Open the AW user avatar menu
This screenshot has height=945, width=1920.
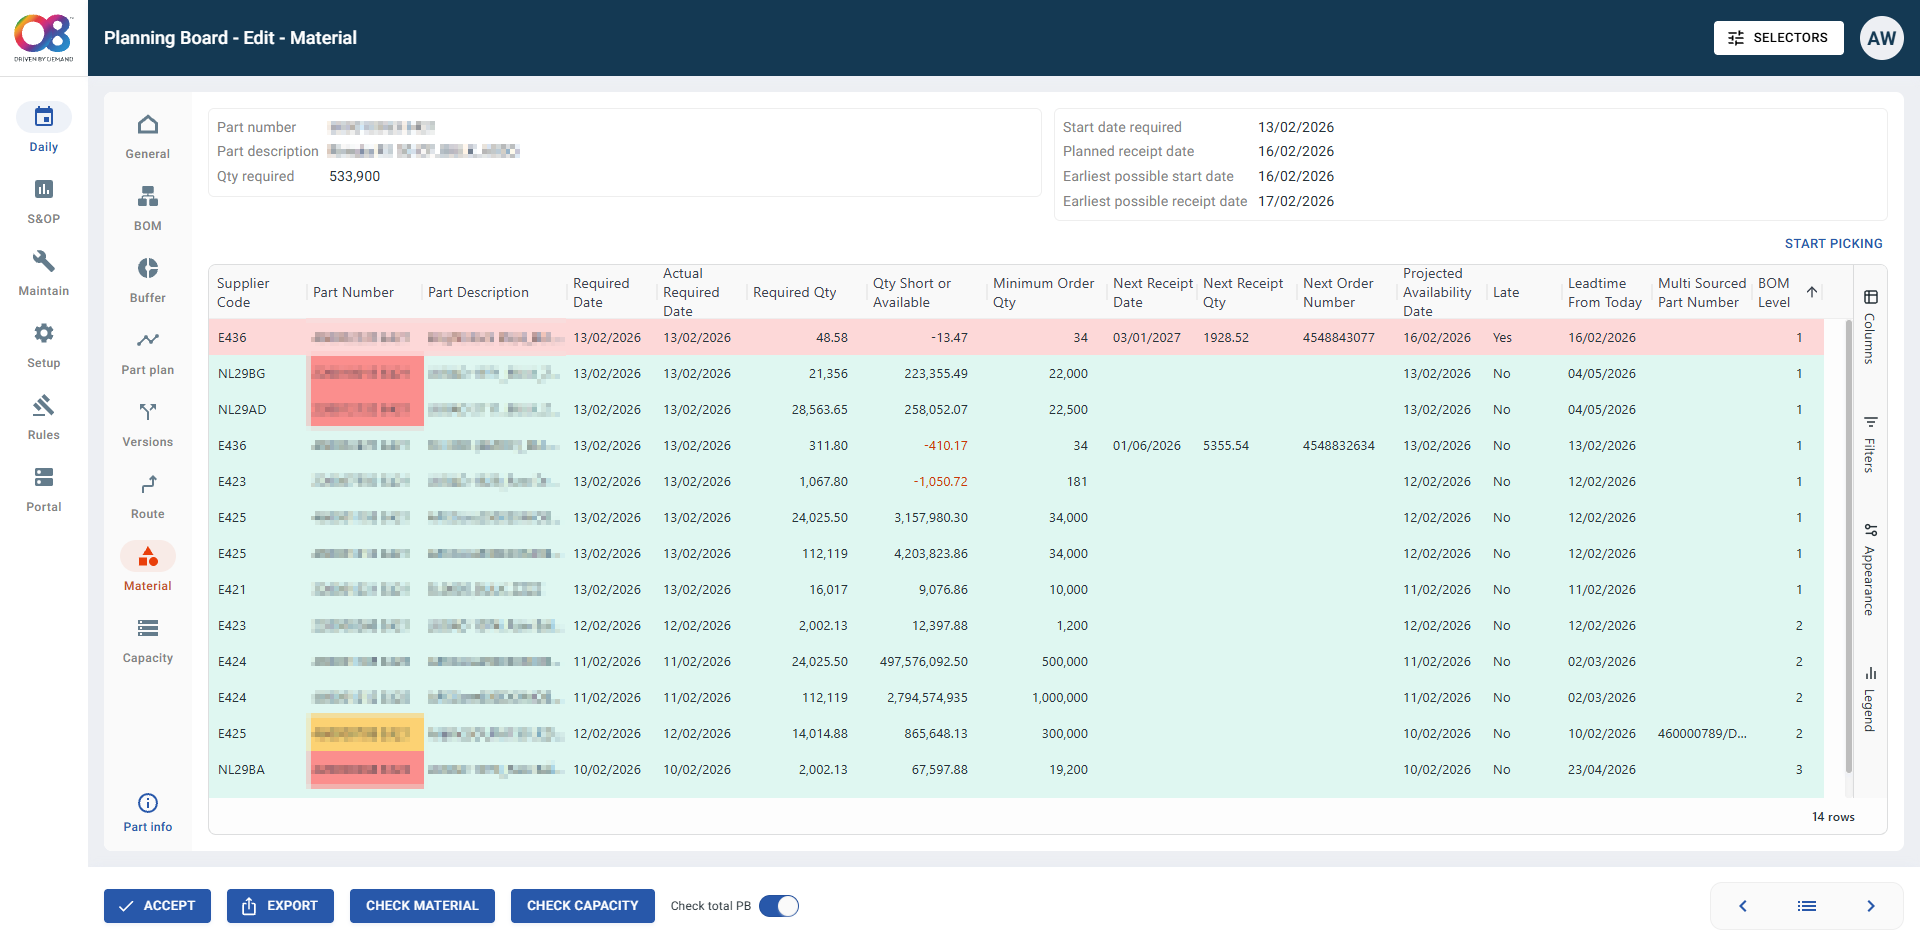click(x=1881, y=38)
